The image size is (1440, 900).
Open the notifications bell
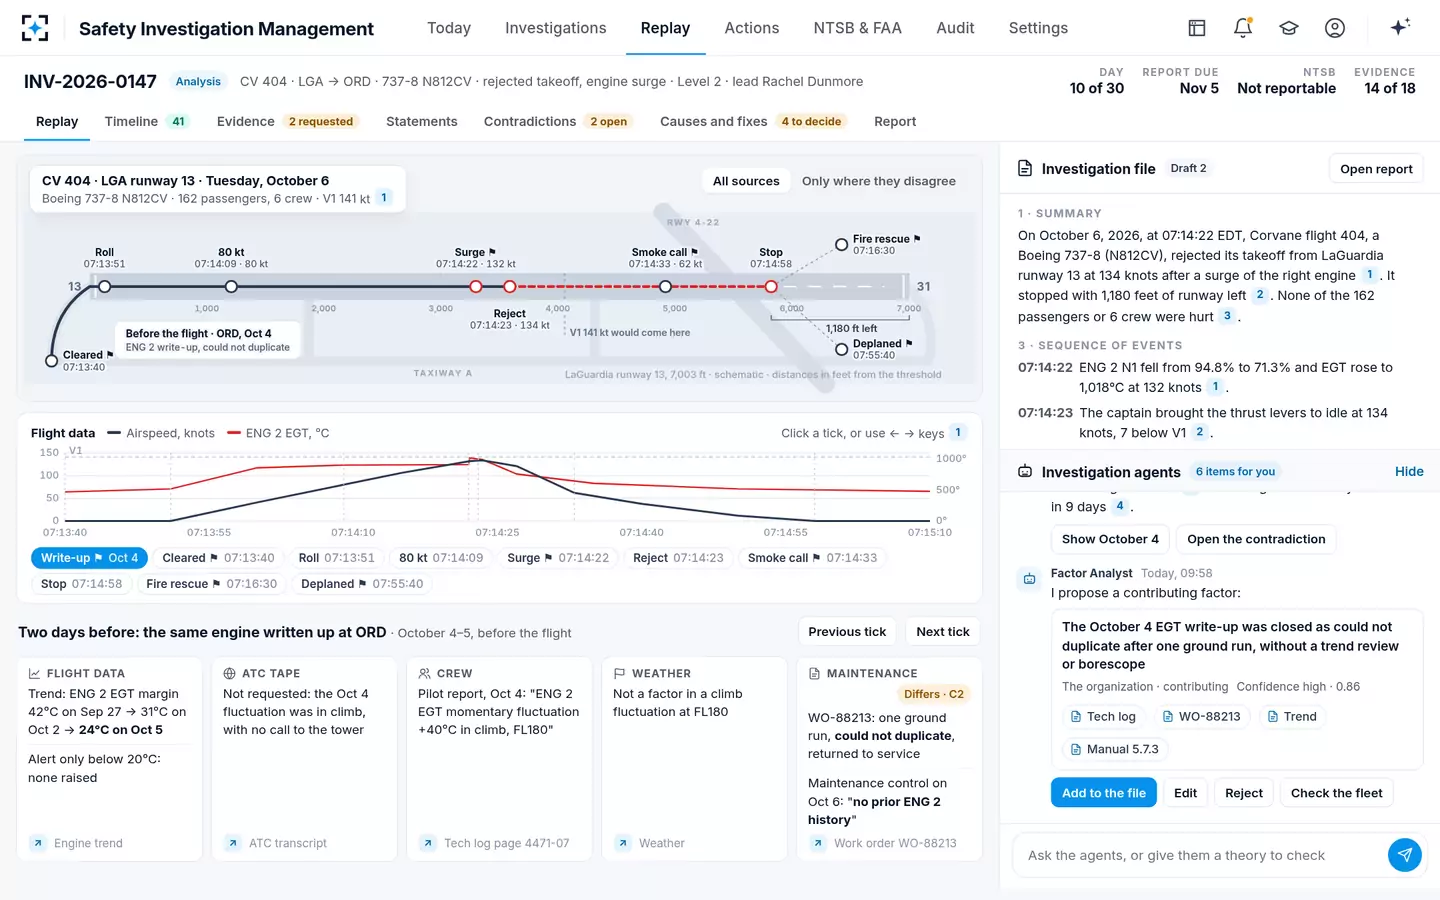(x=1243, y=28)
